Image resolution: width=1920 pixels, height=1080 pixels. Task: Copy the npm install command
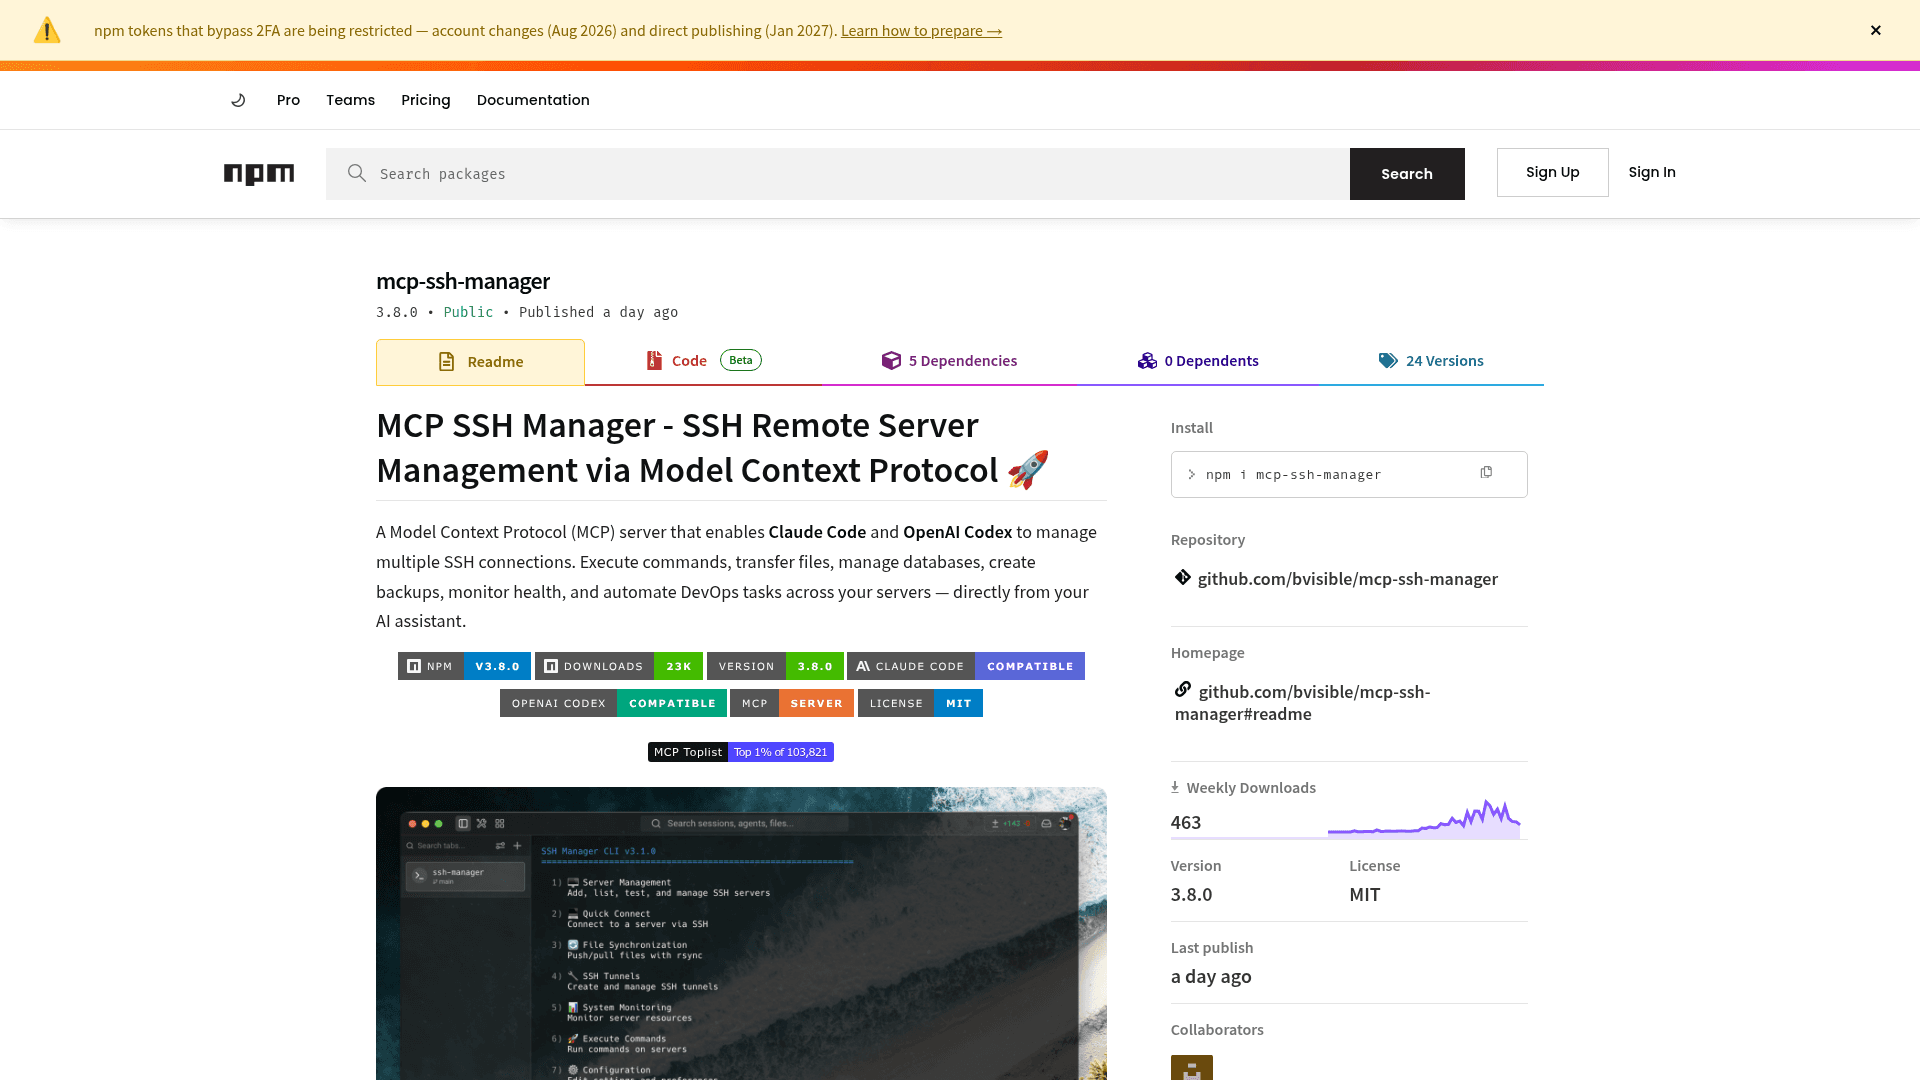click(1486, 472)
